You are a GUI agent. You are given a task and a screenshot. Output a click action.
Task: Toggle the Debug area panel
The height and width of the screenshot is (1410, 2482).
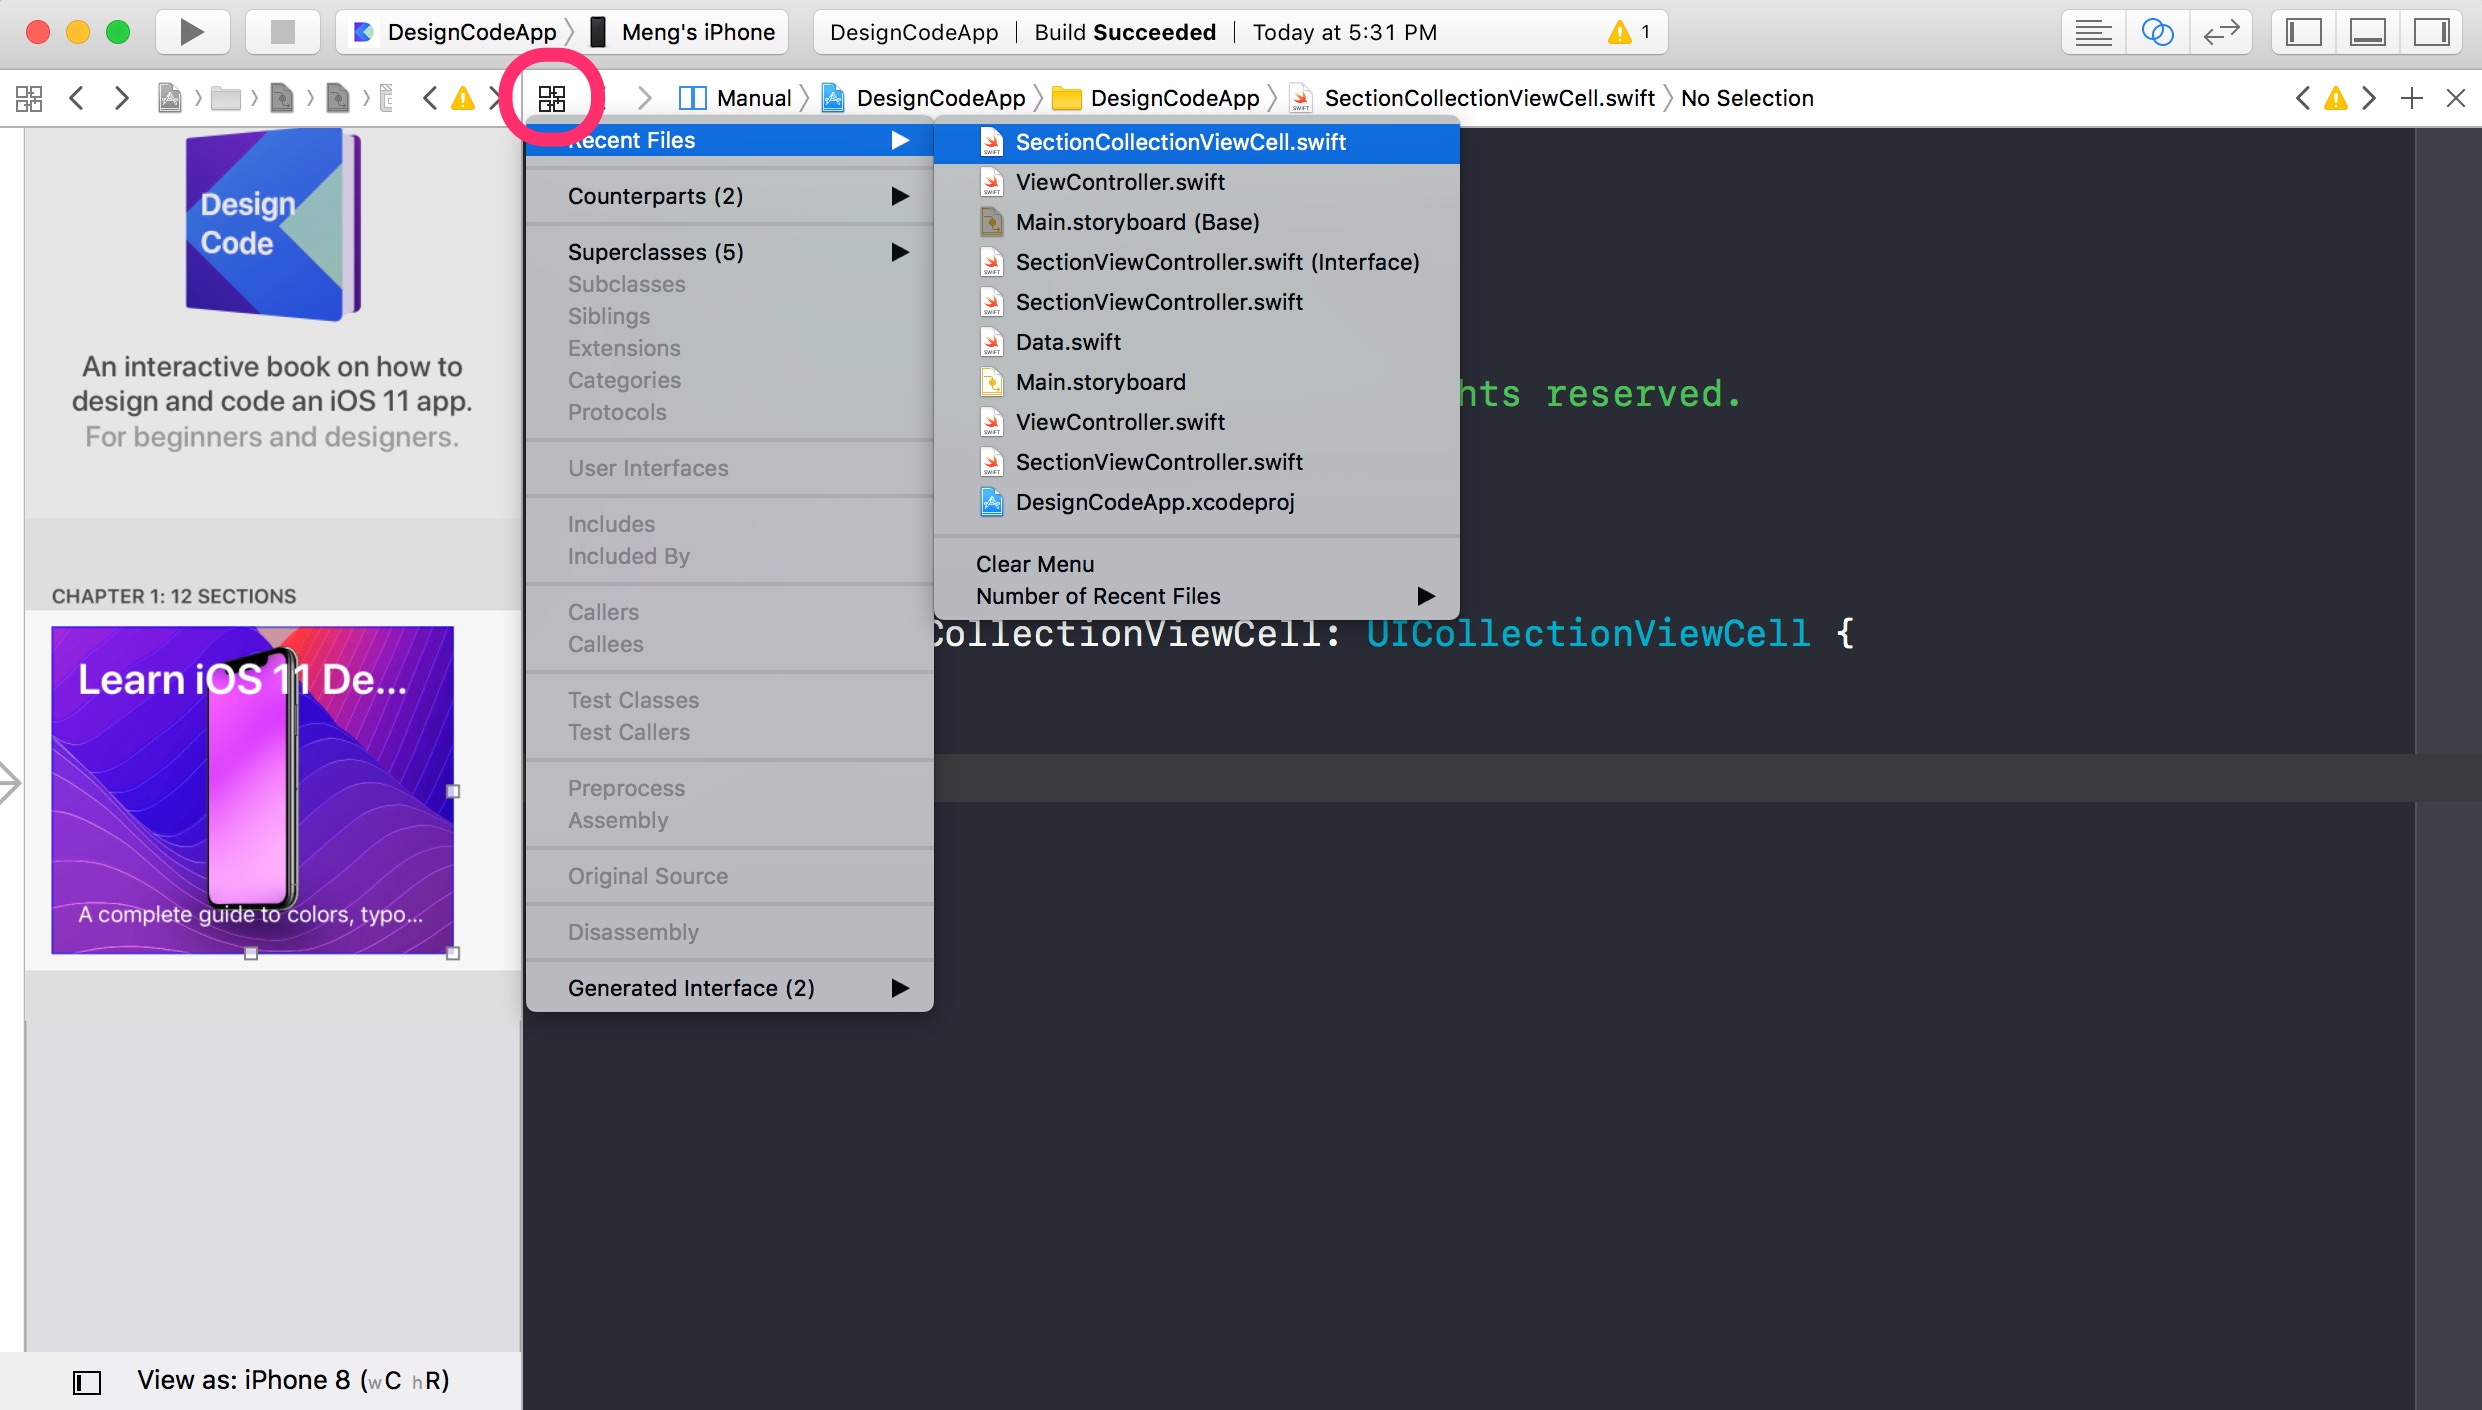pyautogui.click(x=2367, y=32)
